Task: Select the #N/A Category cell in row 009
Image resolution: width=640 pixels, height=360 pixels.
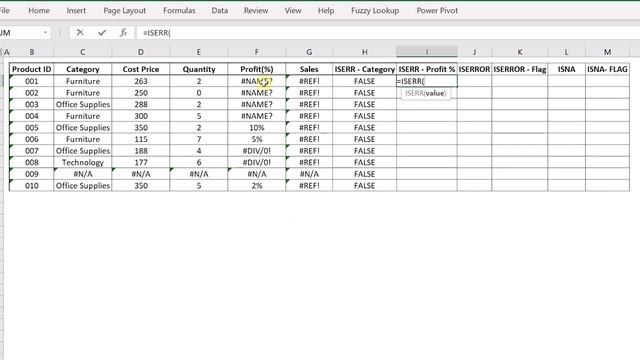Action: (82, 174)
